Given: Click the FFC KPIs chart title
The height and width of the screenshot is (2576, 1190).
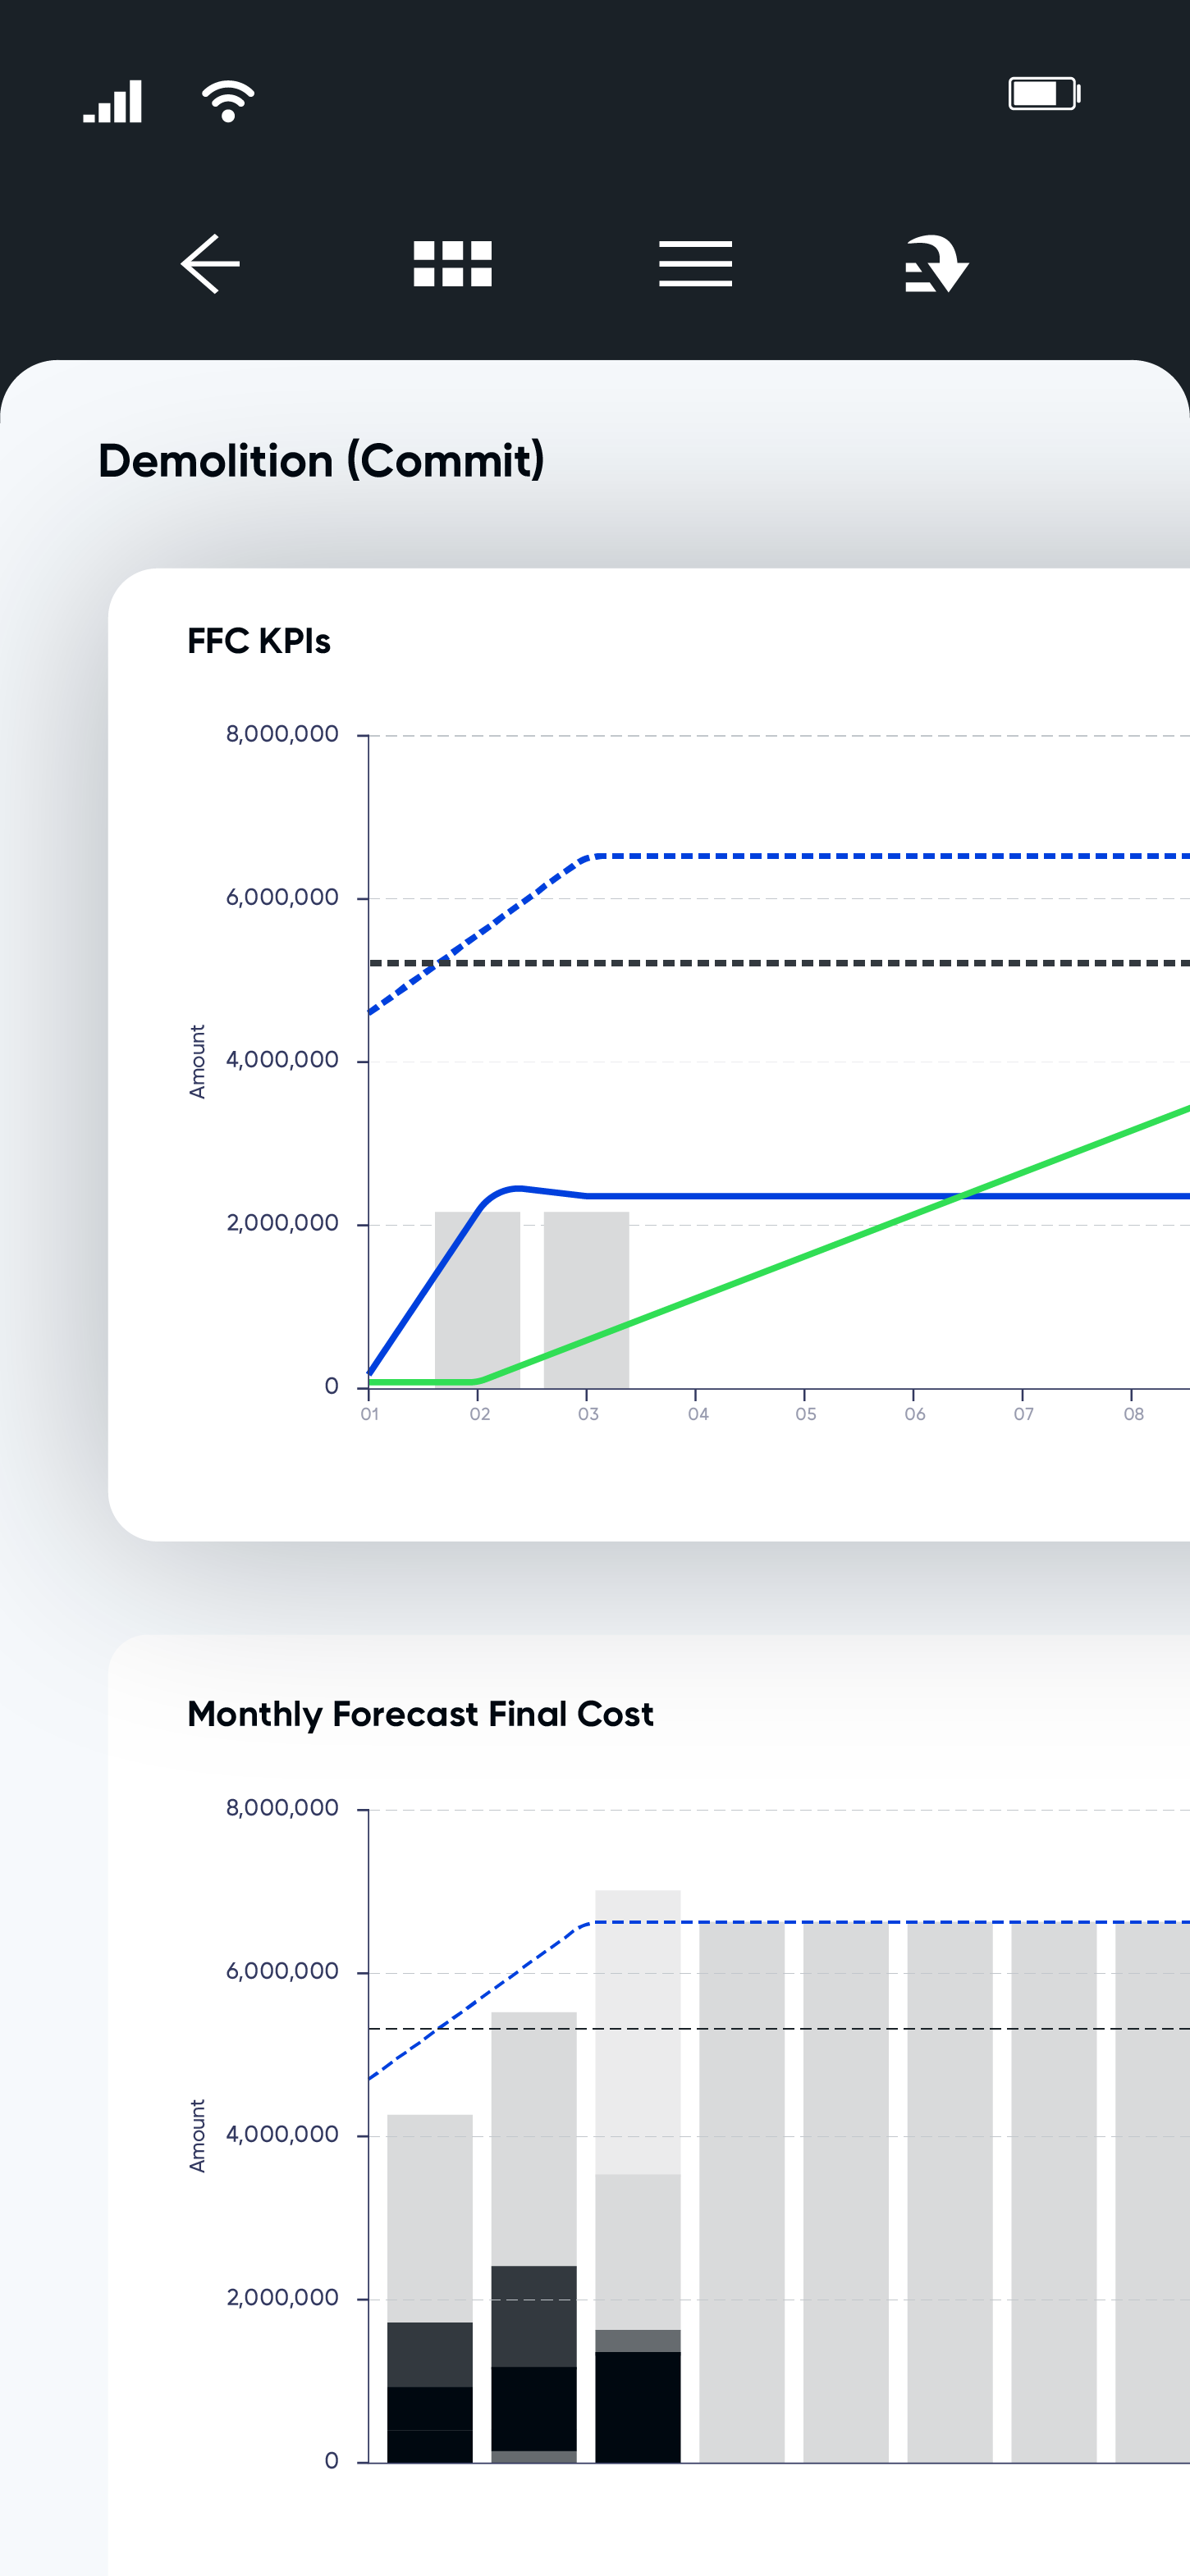Looking at the screenshot, I should [x=259, y=641].
